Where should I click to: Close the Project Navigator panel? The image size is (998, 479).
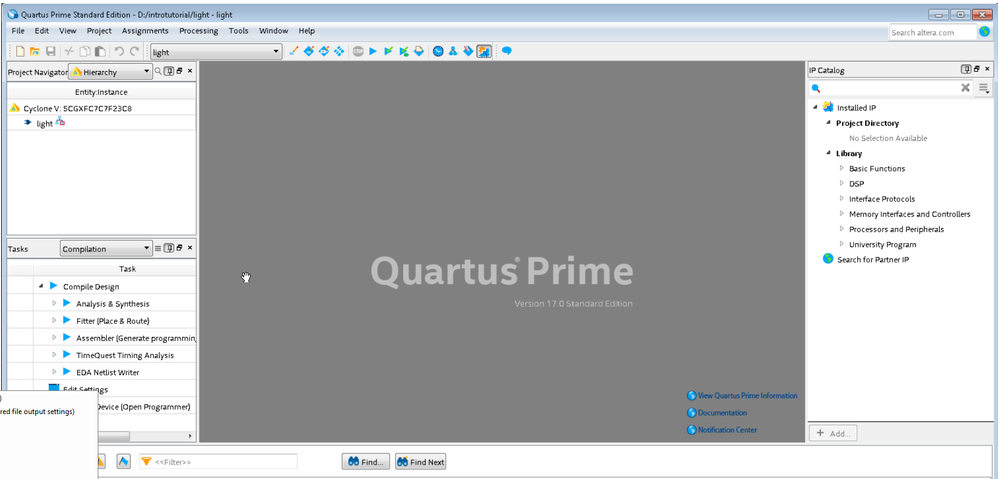pos(190,71)
